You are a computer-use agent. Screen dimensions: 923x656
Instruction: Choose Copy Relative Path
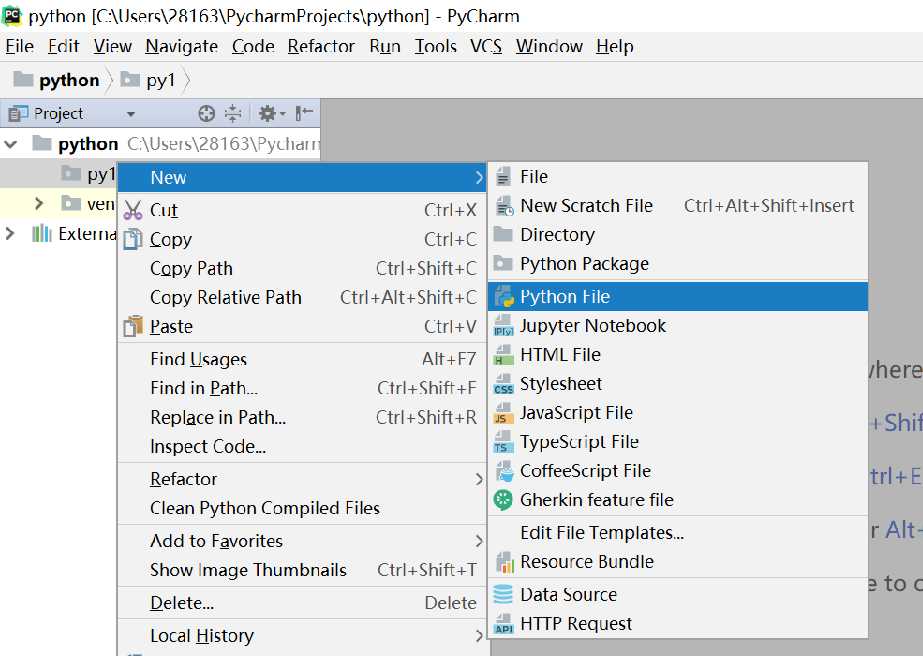tap(301, 297)
